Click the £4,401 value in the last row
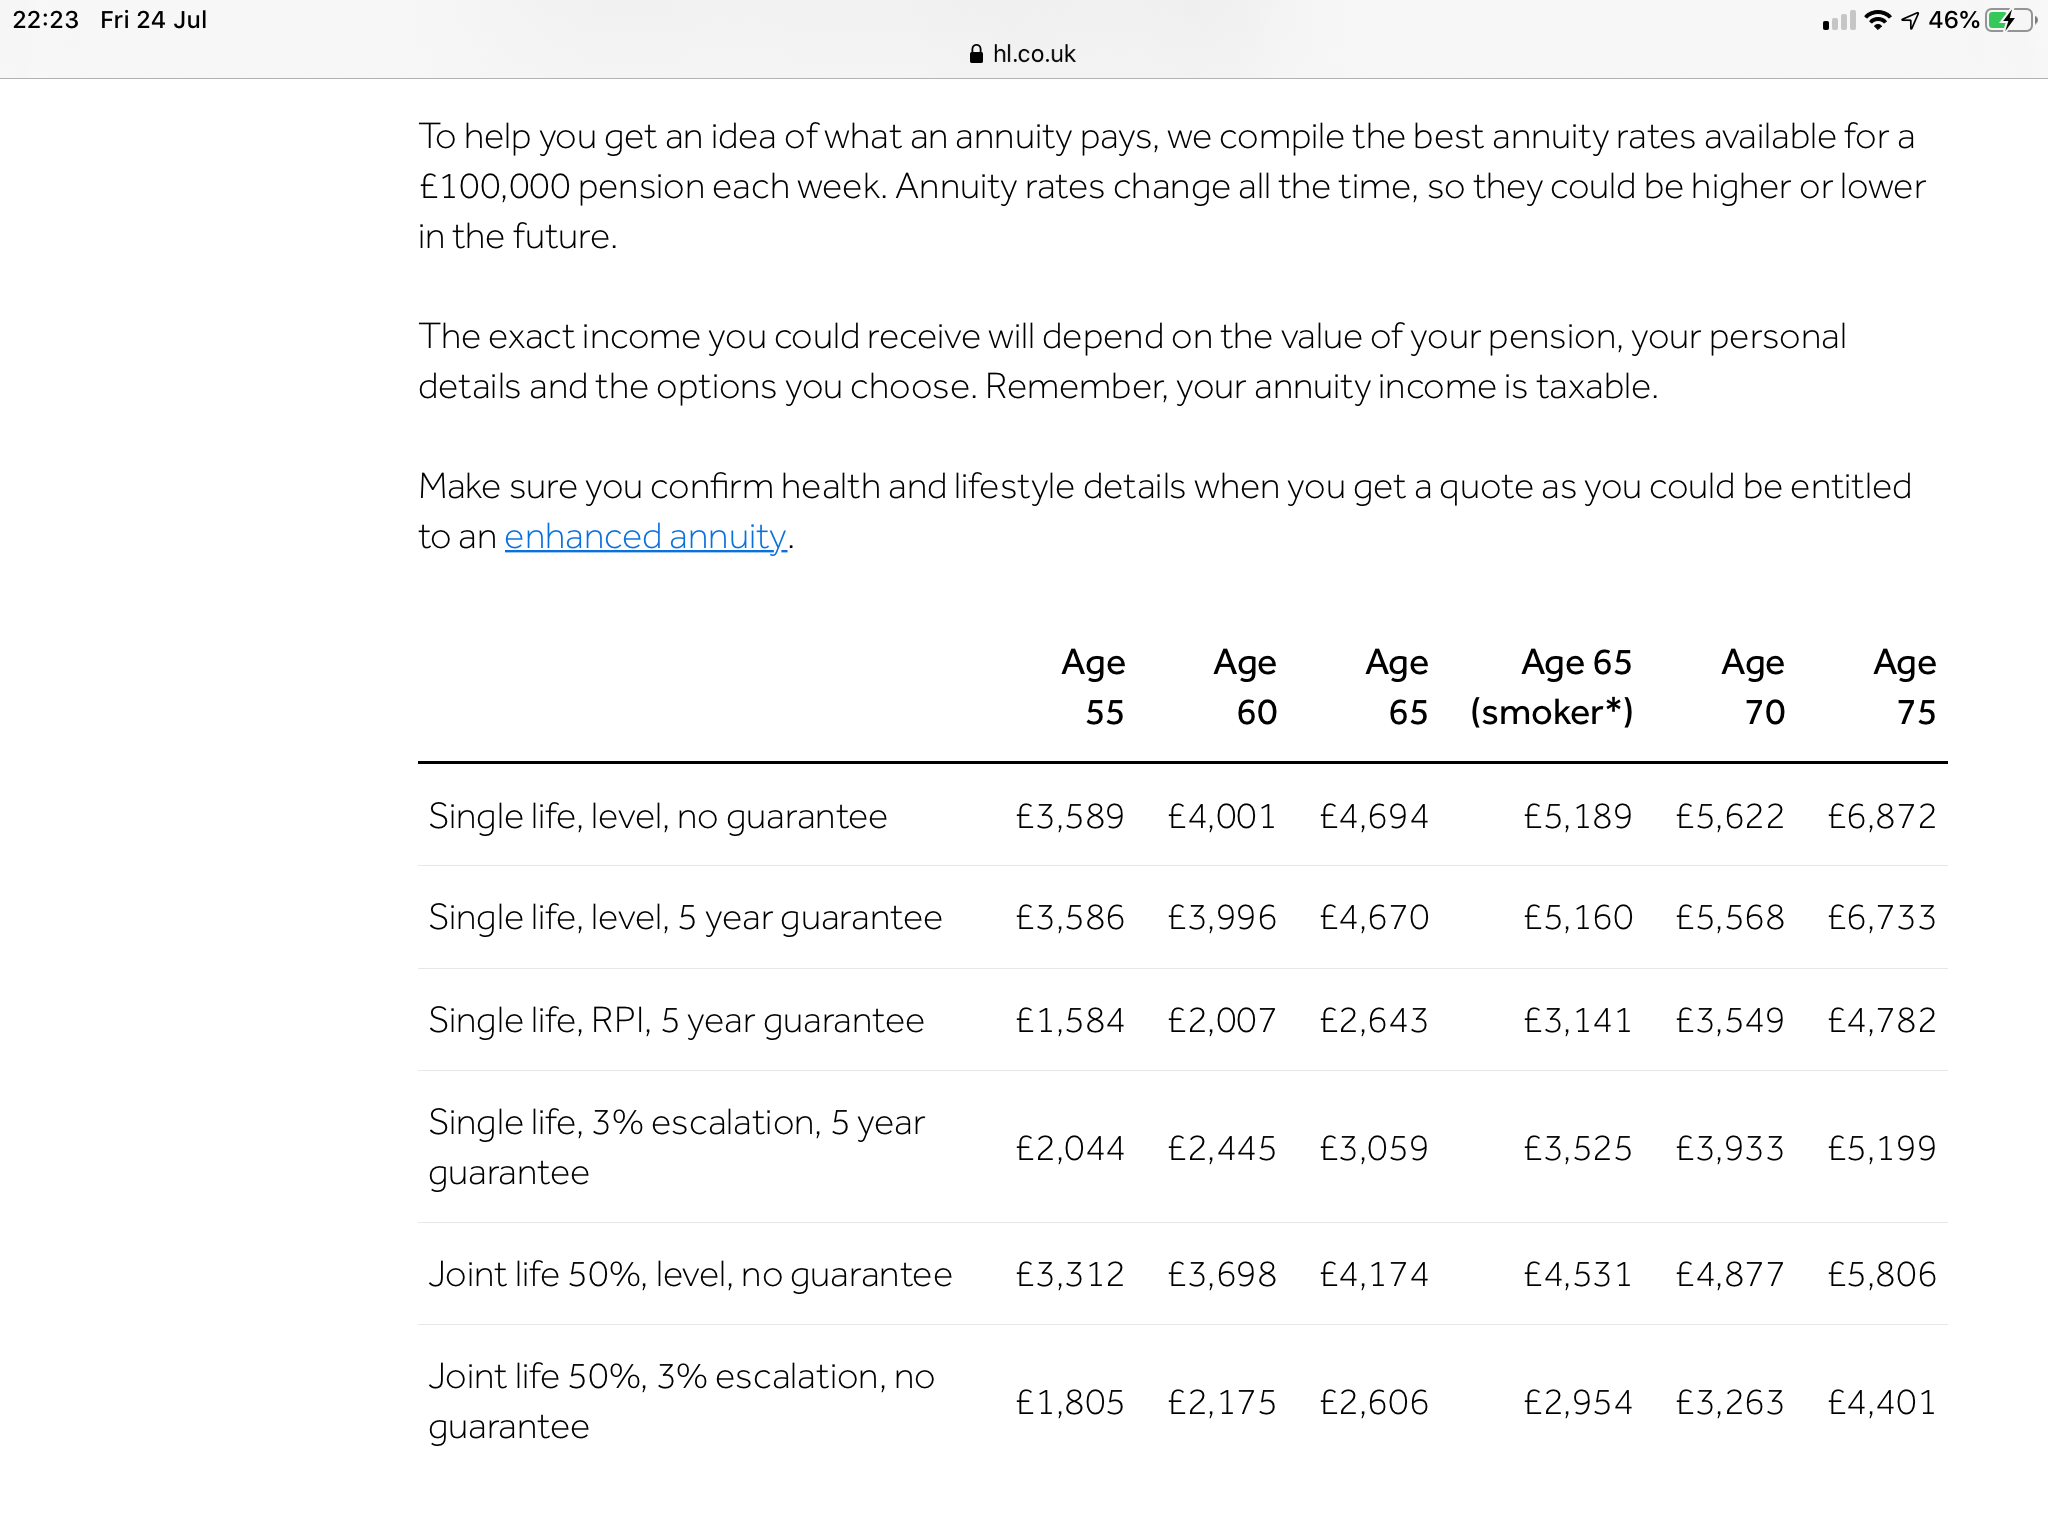The image size is (2048, 1536). point(1881,1403)
